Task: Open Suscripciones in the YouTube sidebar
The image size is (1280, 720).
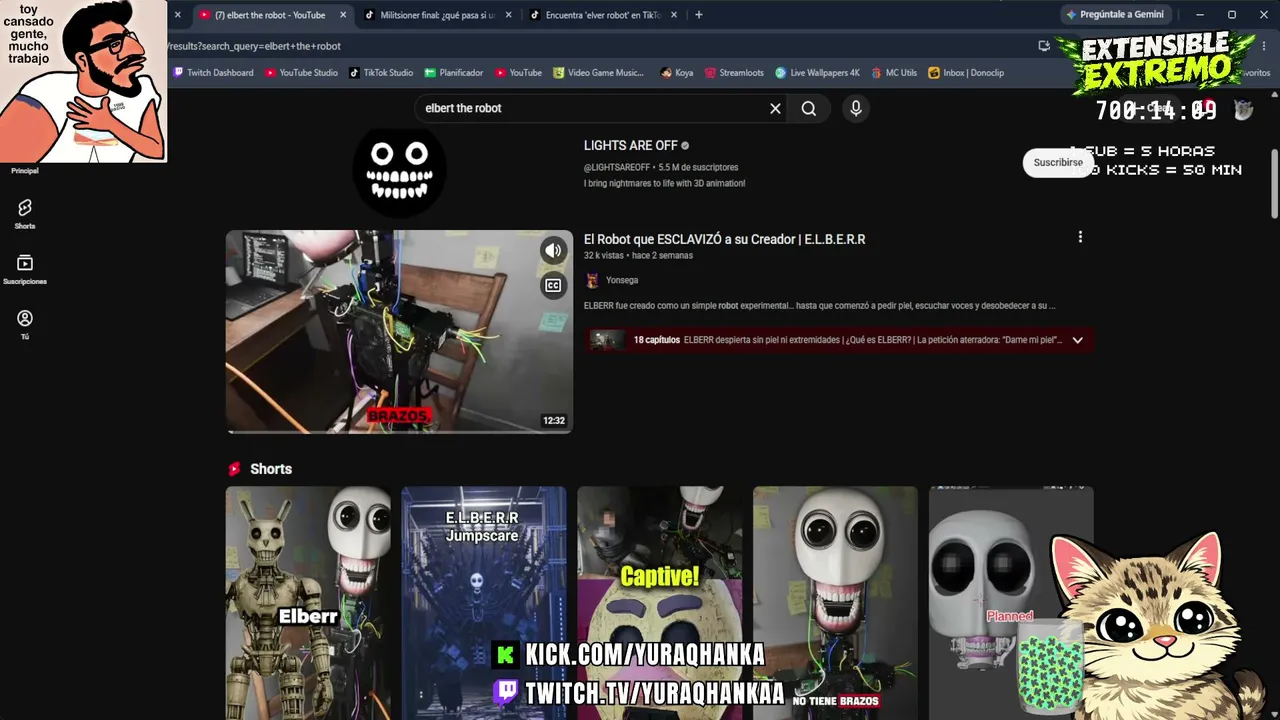Action: coord(25,269)
